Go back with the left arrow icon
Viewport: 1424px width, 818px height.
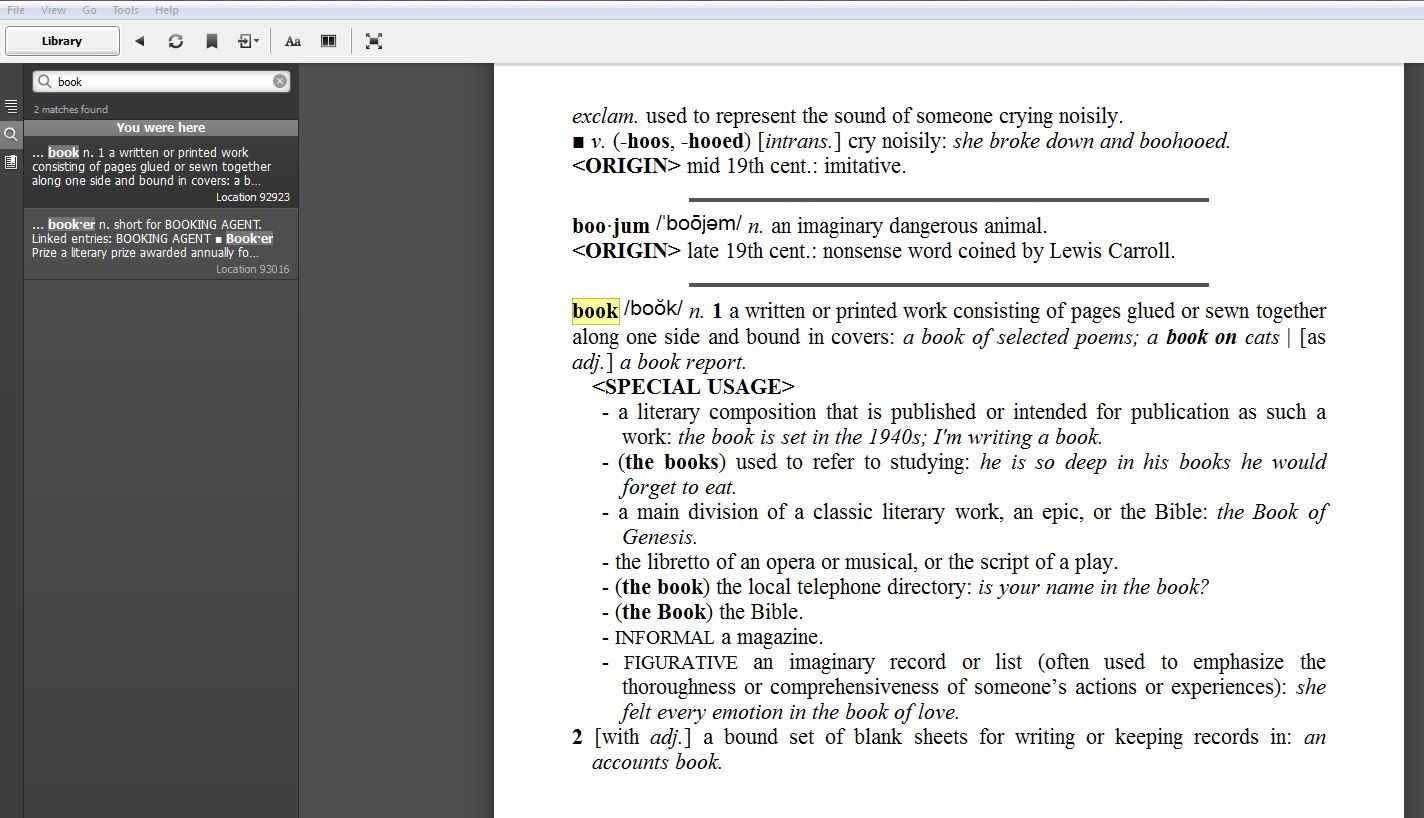point(140,41)
